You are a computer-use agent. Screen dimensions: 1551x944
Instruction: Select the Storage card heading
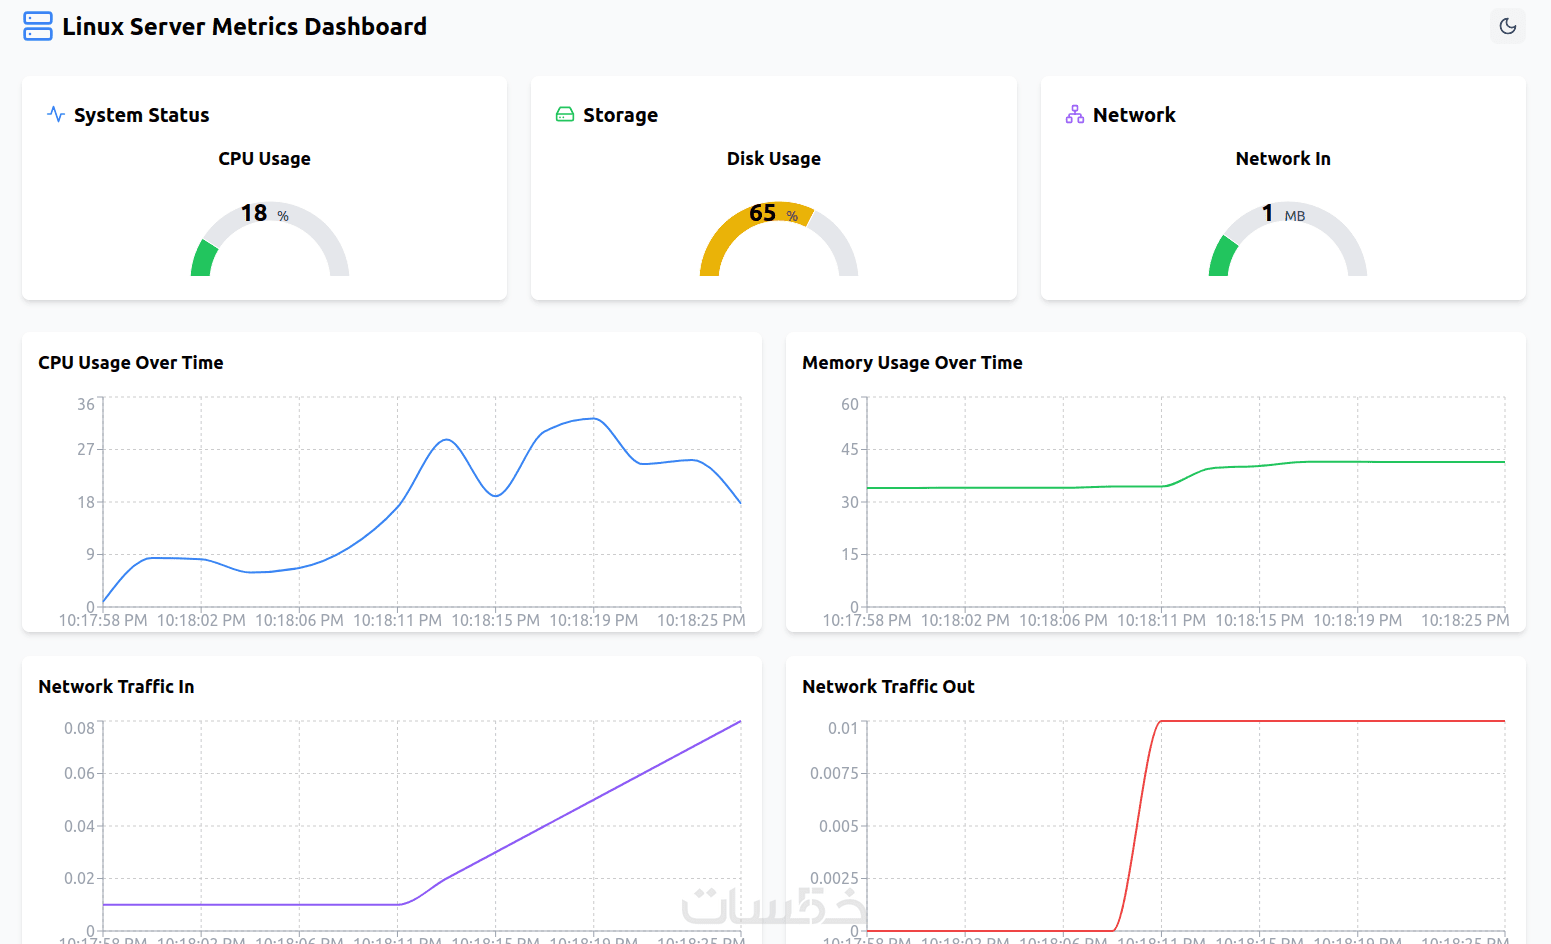coord(620,115)
